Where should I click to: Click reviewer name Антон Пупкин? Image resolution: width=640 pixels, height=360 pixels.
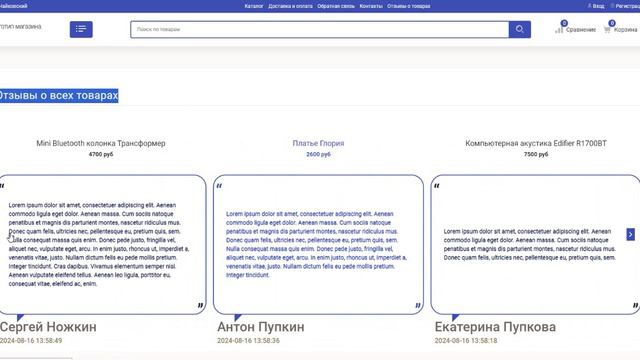click(261, 327)
